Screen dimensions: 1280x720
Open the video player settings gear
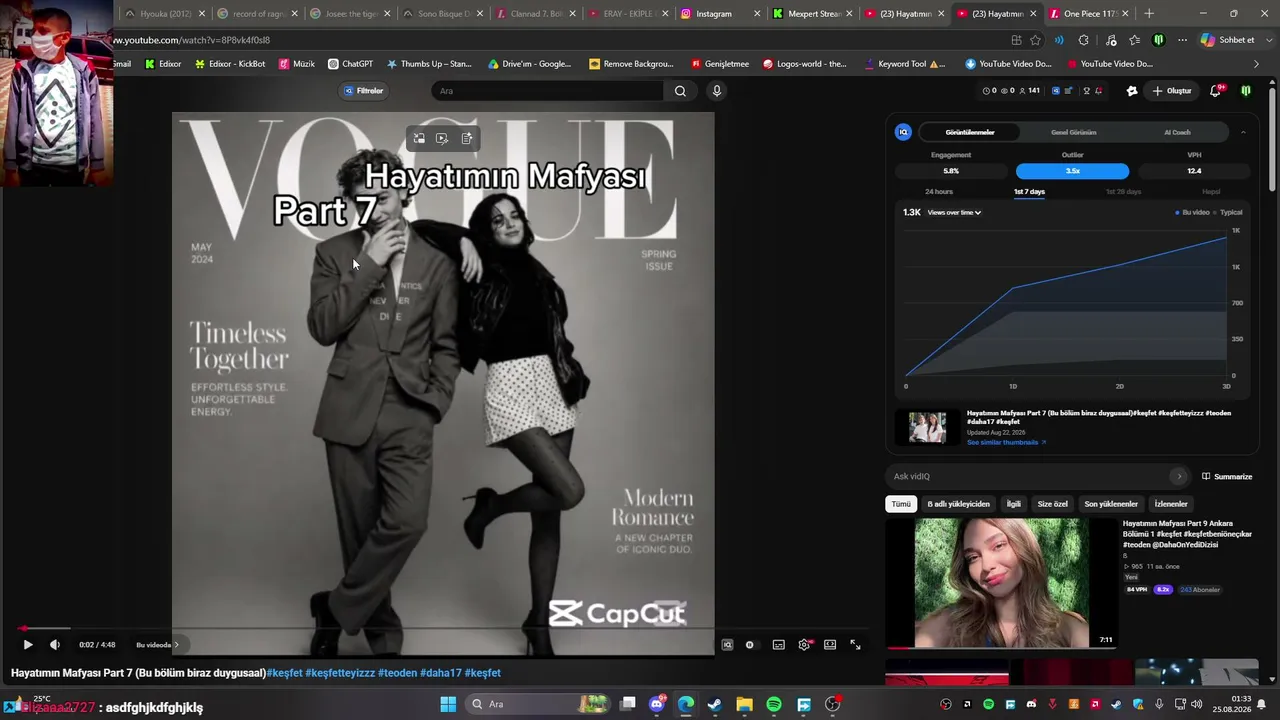804,645
